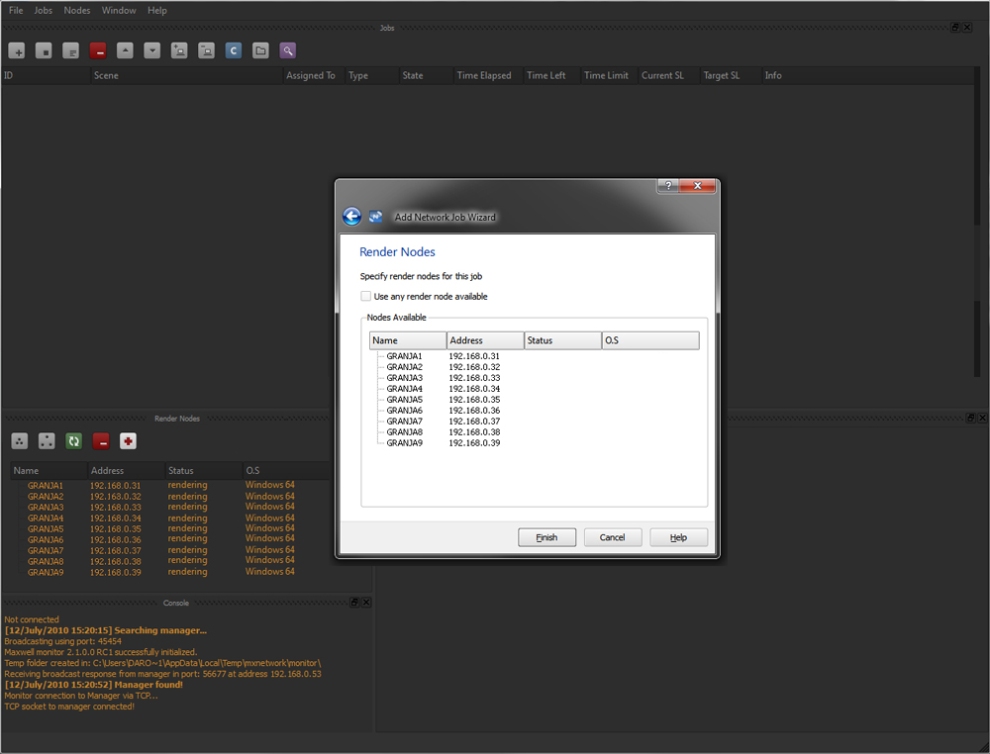Viewport: 990px width, 754px height.
Task: Open the Jobs menu
Action: tap(43, 10)
